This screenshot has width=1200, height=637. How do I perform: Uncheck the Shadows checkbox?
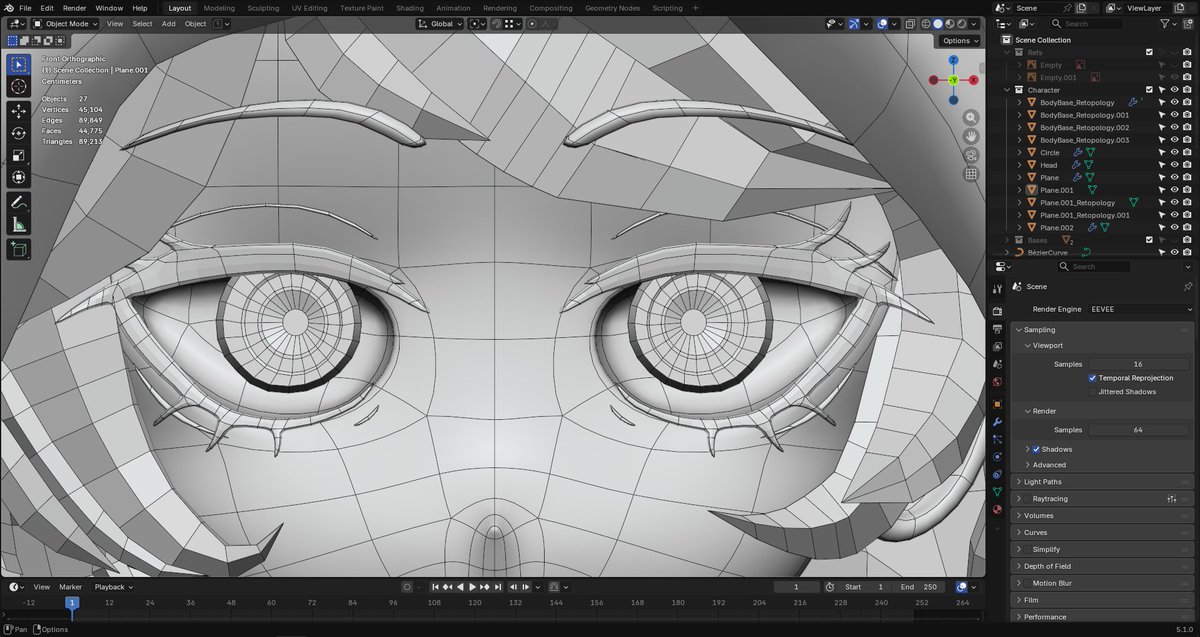tap(1036, 449)
